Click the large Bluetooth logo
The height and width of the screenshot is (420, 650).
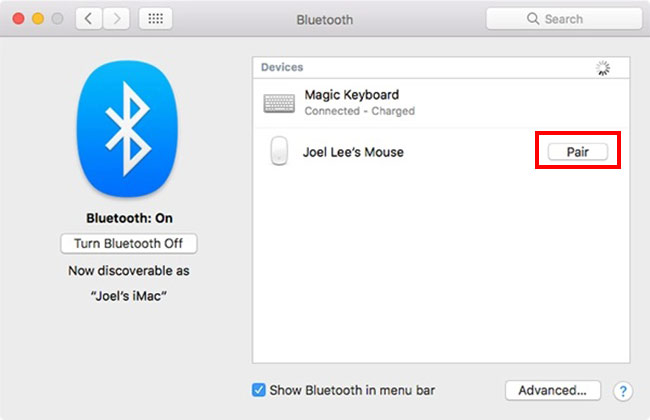coord(128,129)
